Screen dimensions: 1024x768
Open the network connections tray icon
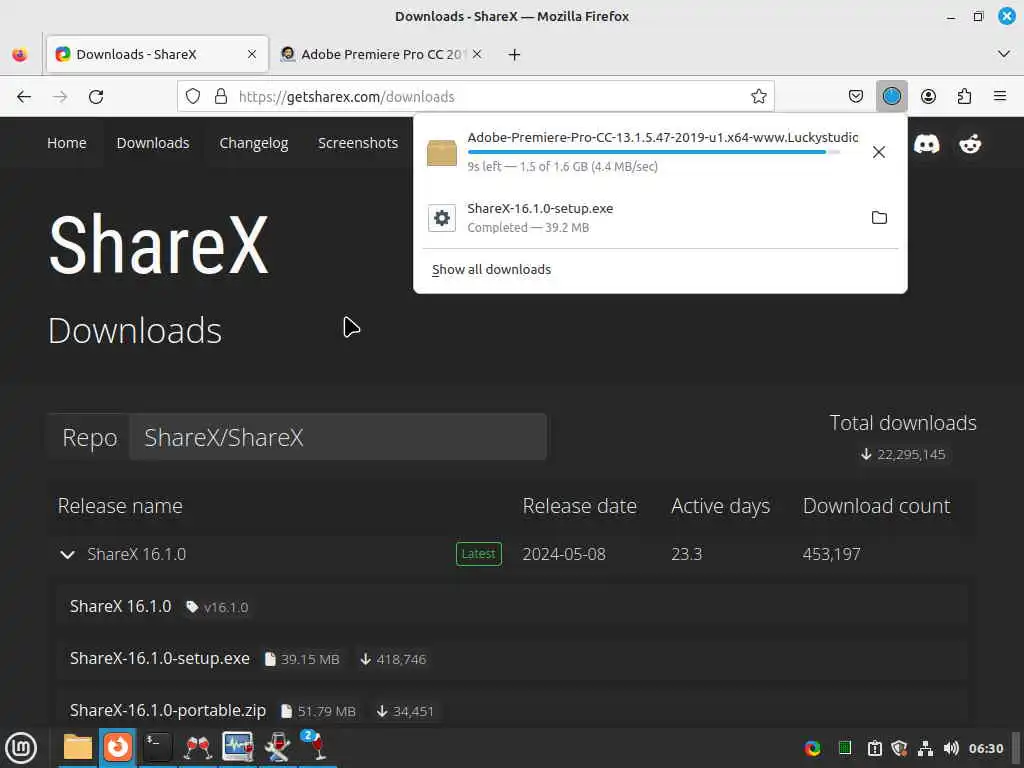tap(925, 748)
